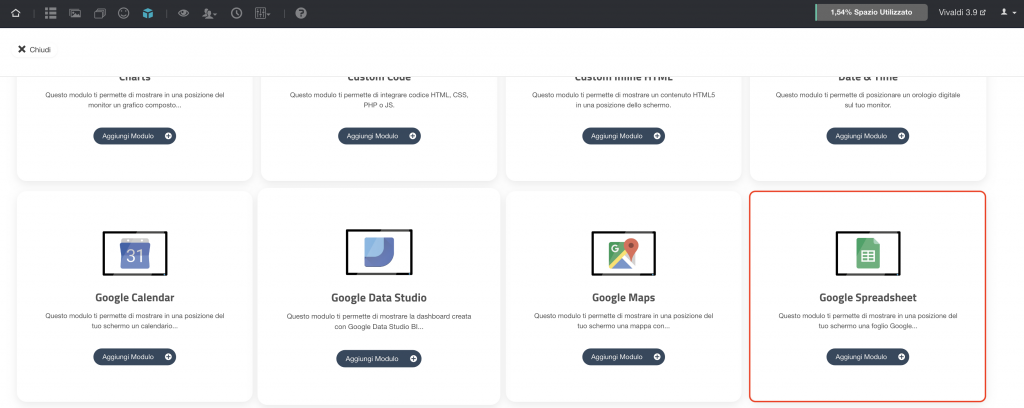
Task: Select the Google Data Studio title text
Action: 379,298
